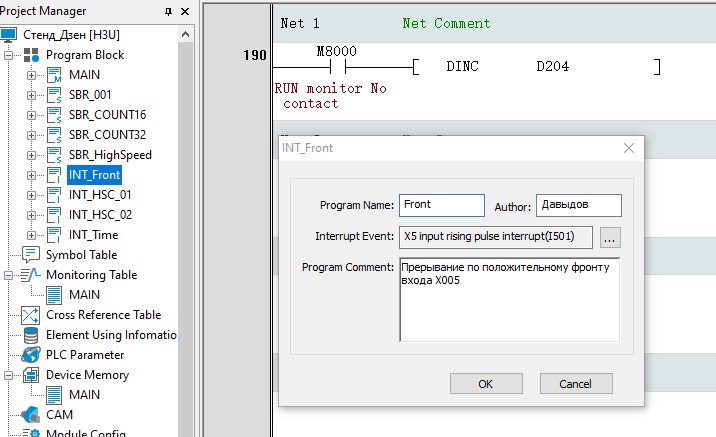
Task: Select the M8000 contact in Net 1
Action: coord(337,67)
